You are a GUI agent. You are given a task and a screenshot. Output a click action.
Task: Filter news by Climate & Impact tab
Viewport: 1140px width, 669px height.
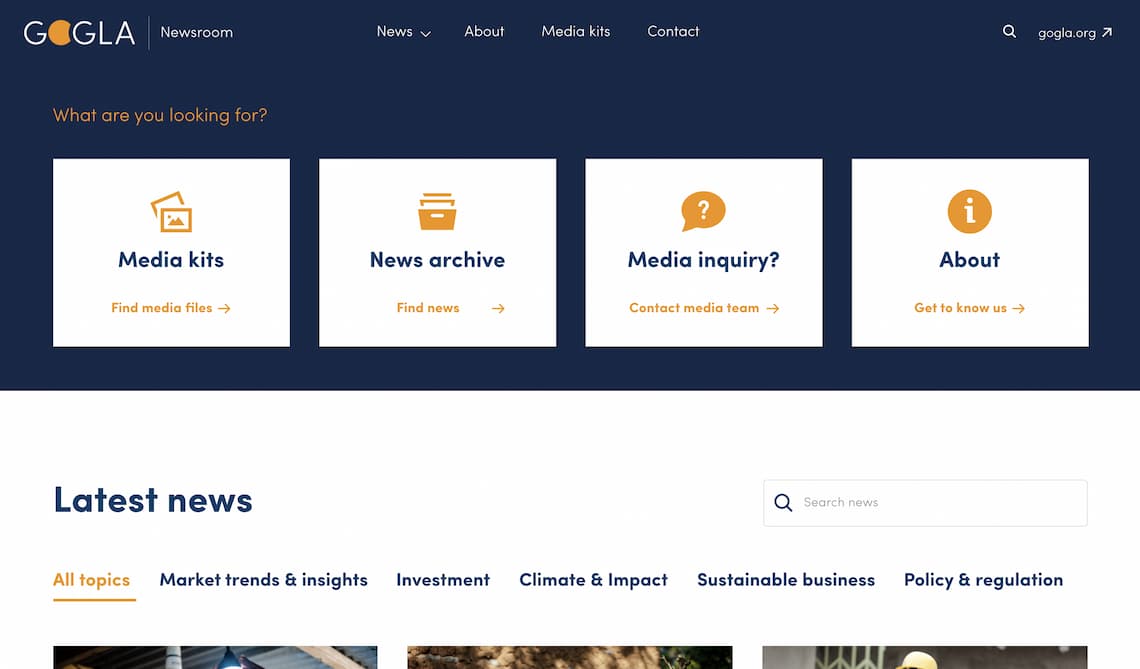click(593, 580)
